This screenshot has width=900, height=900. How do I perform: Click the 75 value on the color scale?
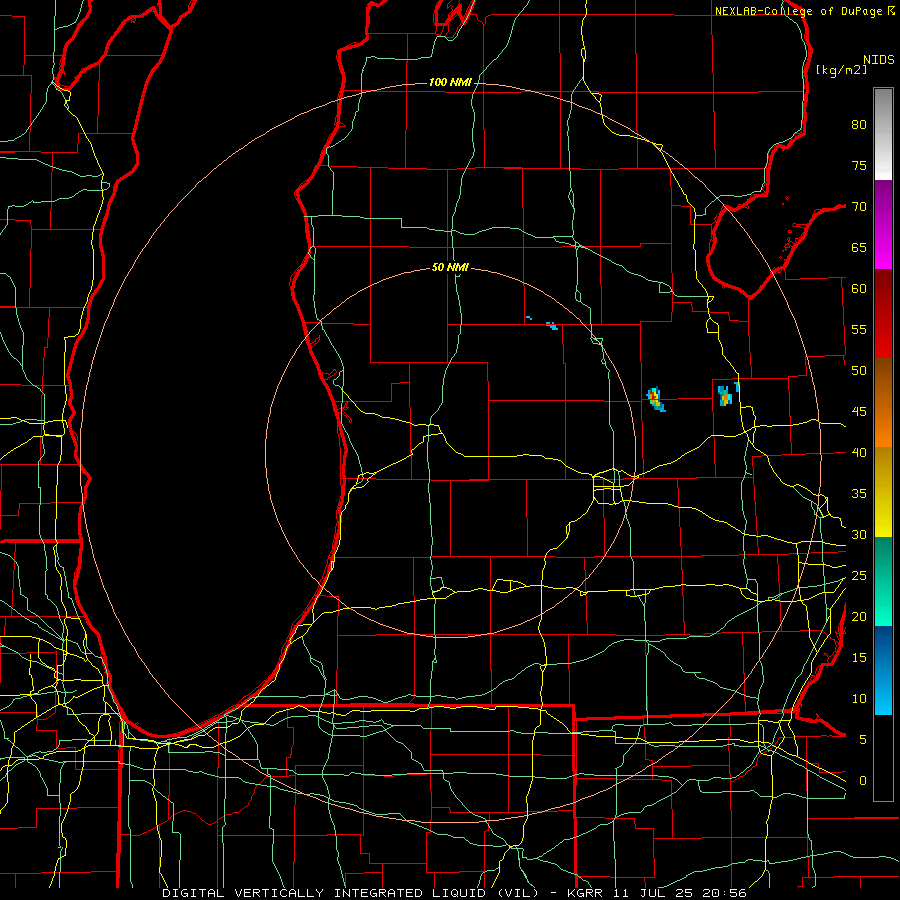(x=859, y=165)
